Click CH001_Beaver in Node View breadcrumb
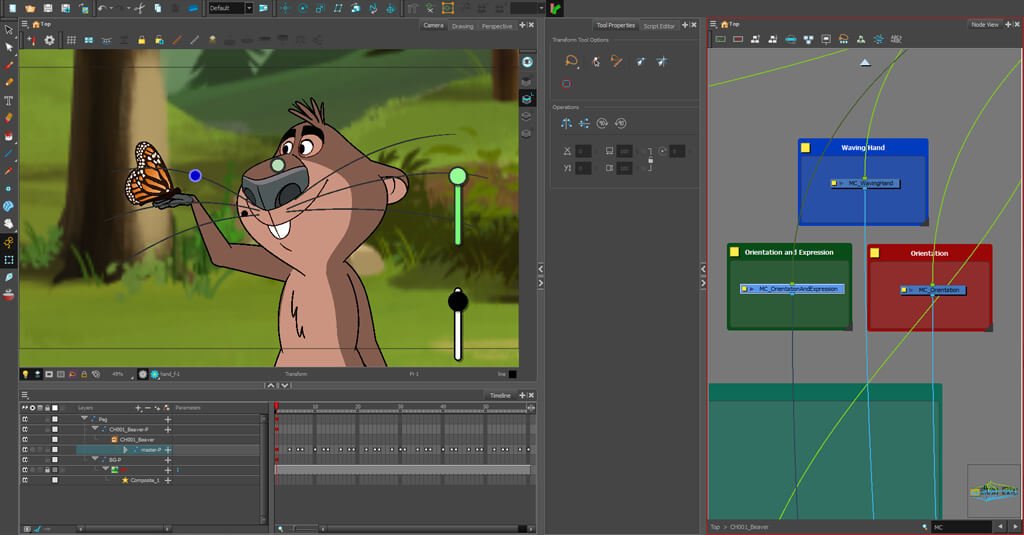 749,527
